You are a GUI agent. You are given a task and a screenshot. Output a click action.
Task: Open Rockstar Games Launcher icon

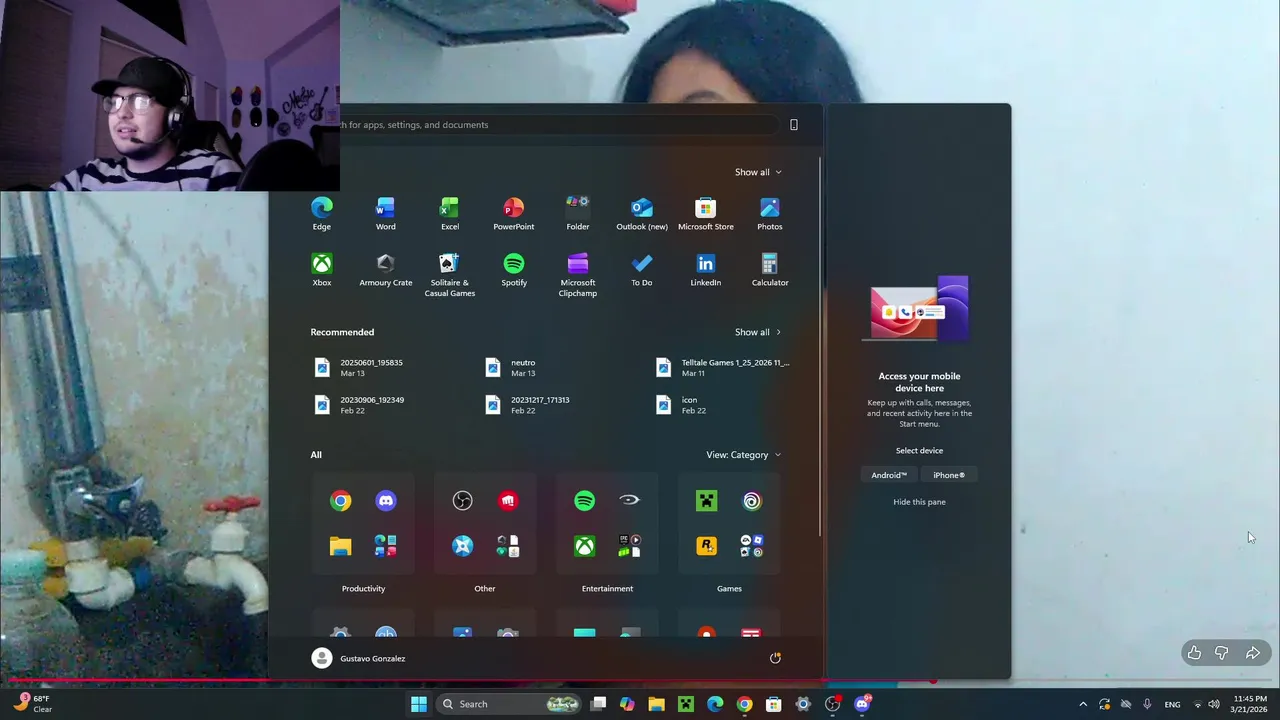(x=707, y=546)
